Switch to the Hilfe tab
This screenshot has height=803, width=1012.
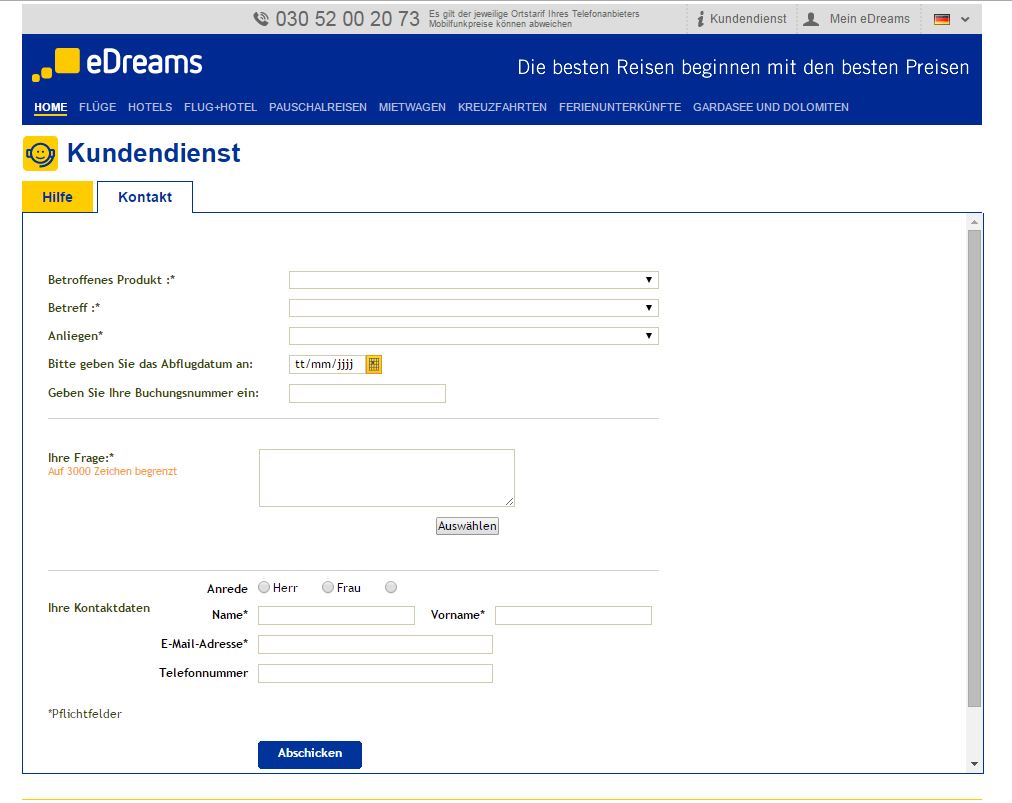57,197
